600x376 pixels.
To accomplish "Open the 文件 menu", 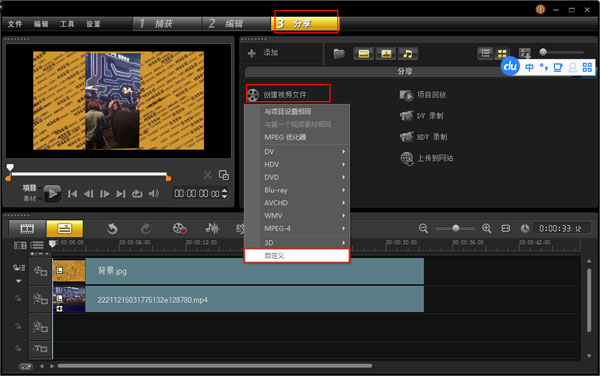I will [15, 24].
